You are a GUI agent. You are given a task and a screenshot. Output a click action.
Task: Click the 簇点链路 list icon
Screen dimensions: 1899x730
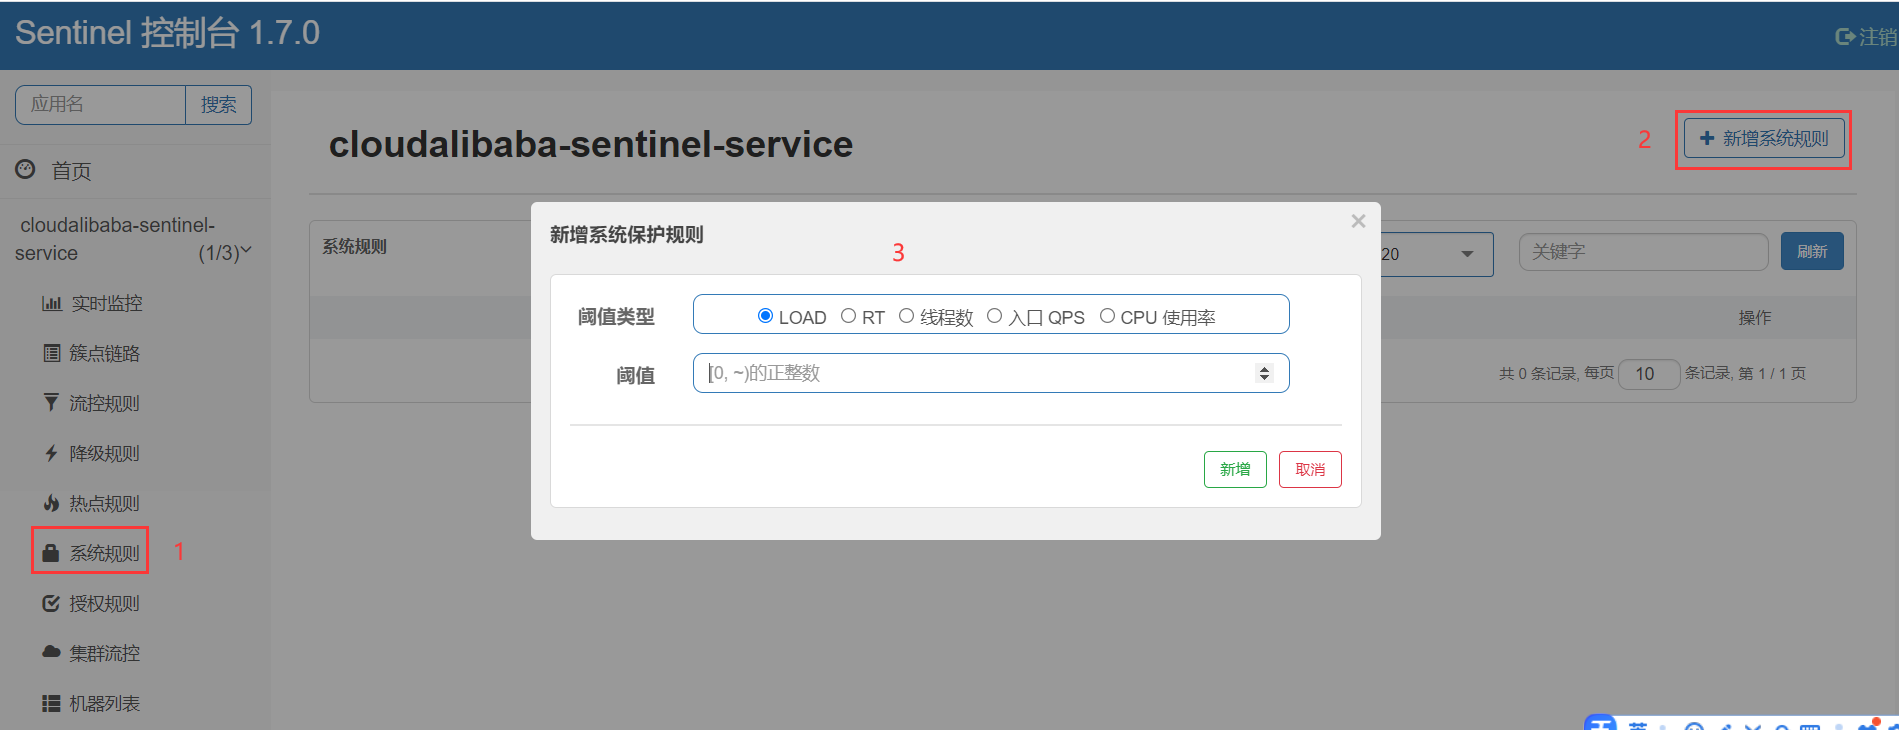point(51,353)
